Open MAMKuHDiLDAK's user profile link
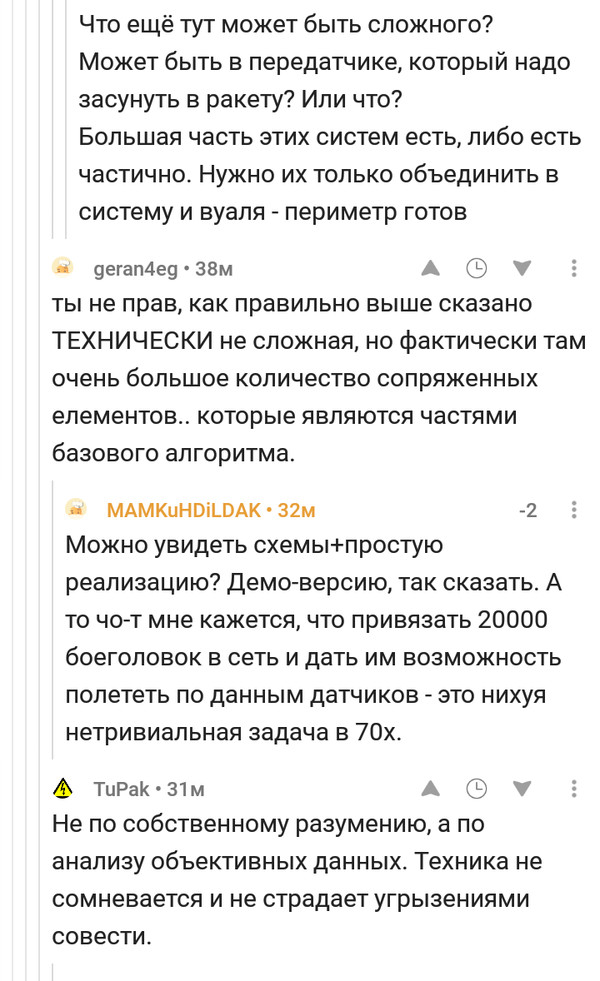 pos(183,510)
